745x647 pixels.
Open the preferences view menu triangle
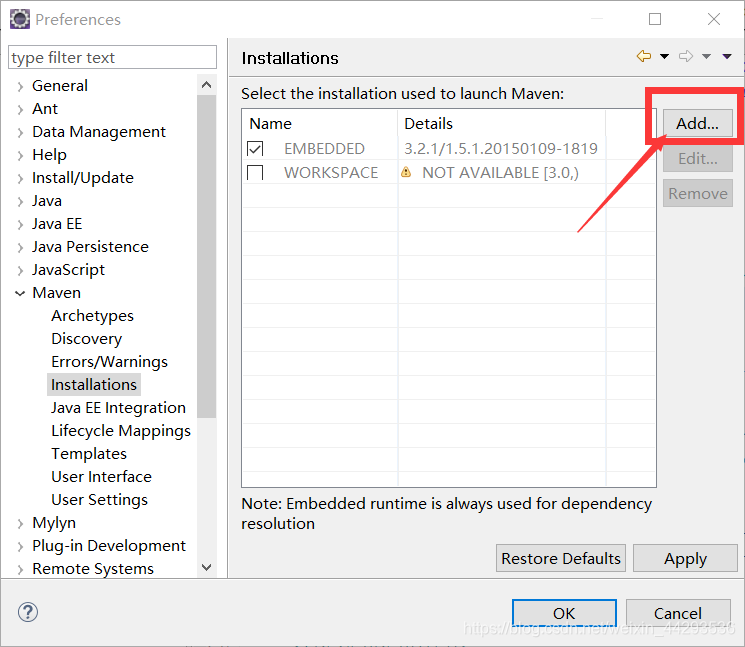tap(727, 57)
